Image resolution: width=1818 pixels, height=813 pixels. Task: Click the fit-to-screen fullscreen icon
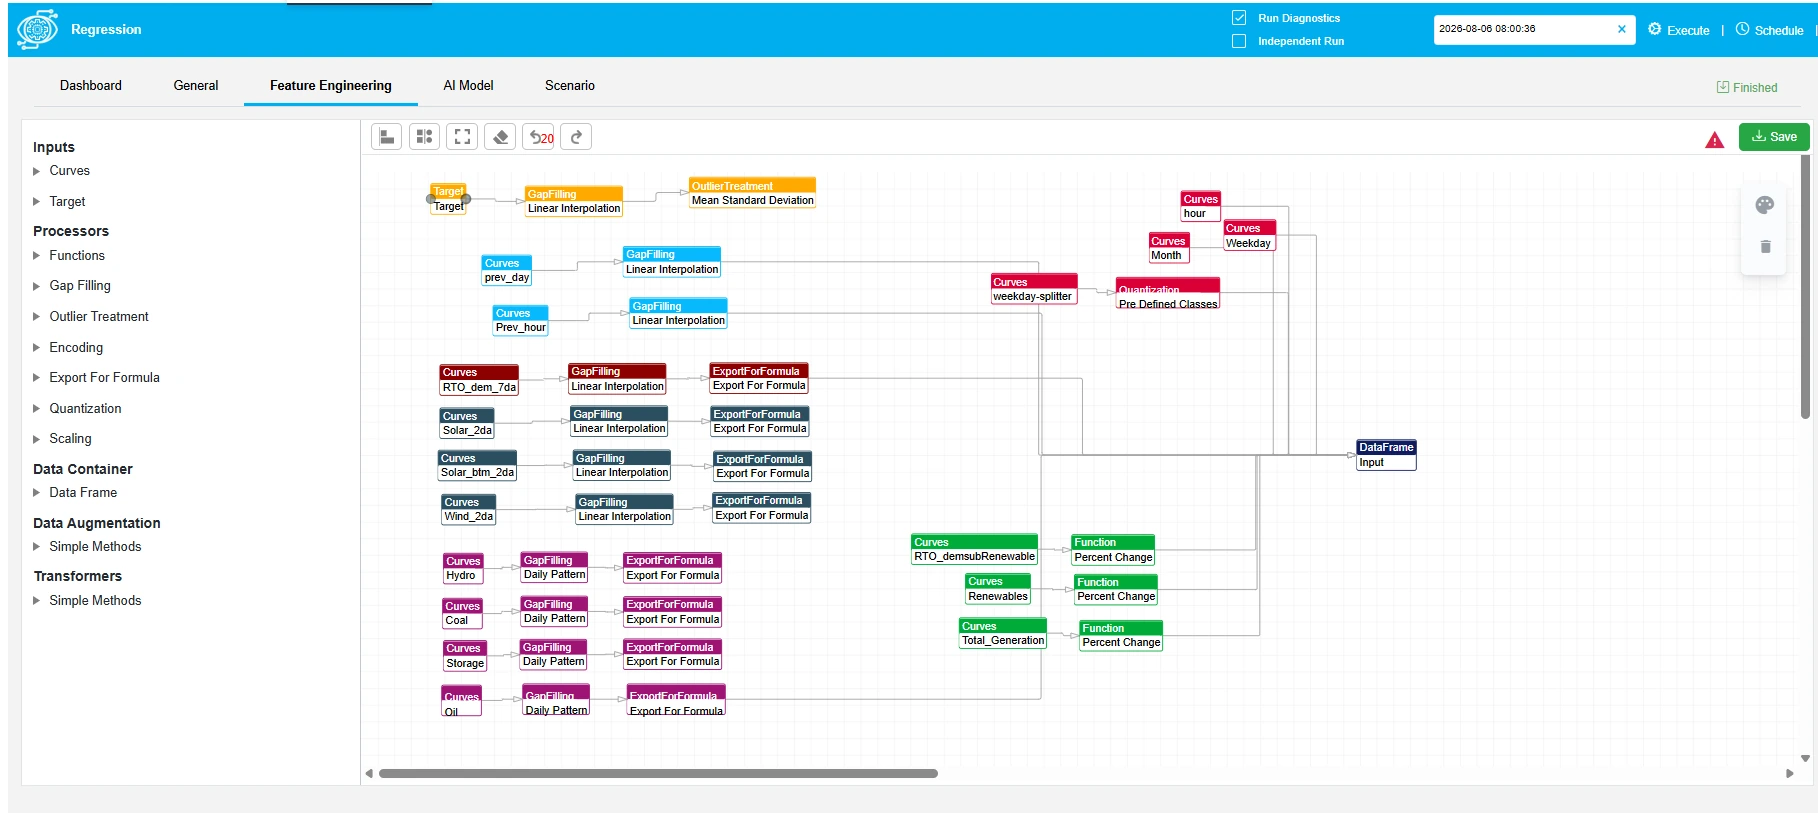pos(462,137)
